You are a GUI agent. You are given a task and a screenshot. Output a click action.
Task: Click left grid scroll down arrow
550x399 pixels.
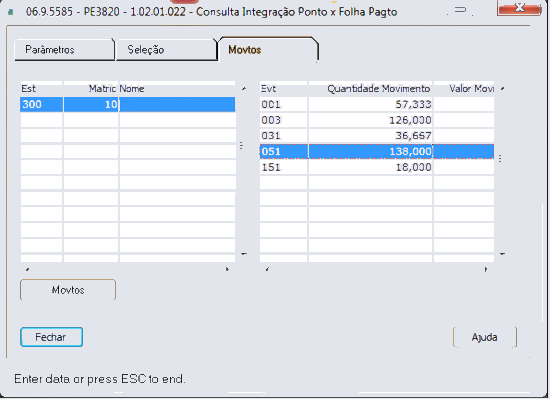pos(244,253)
